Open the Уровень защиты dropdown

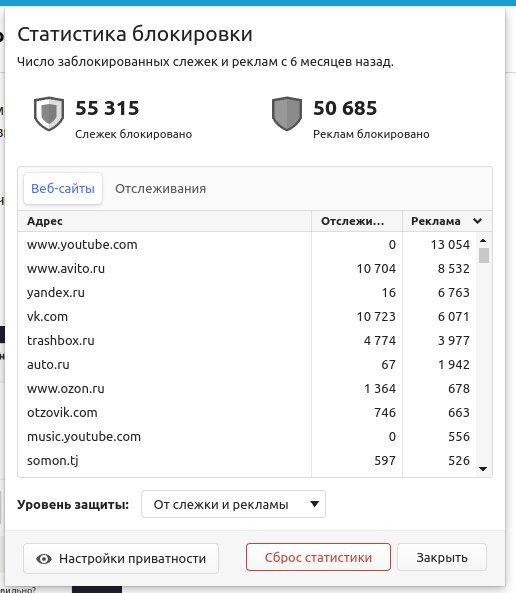coord(233,504)
